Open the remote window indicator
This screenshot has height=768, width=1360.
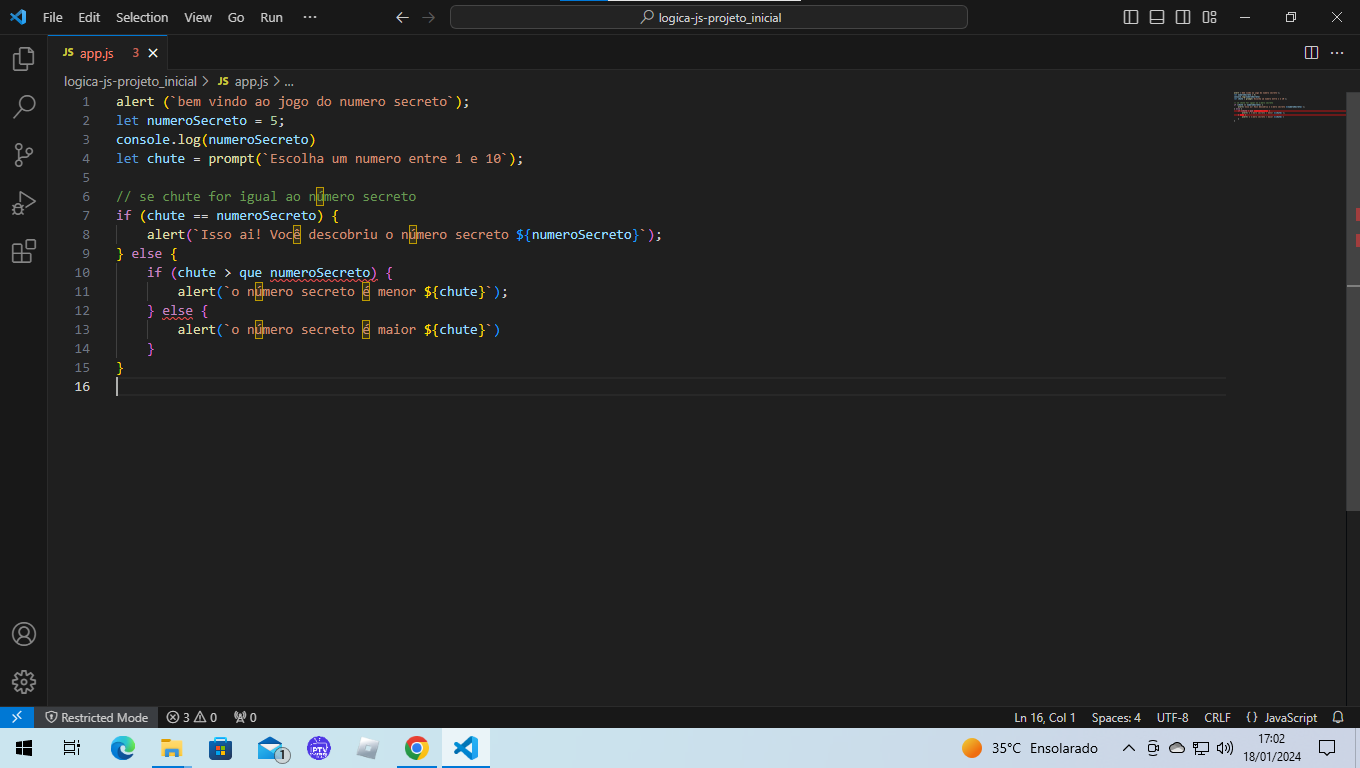tap(17, 717)
